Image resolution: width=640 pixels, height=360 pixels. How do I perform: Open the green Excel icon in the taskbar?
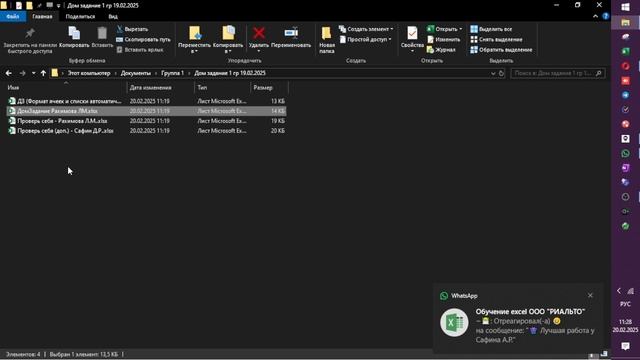pyautogui.click(x=625, y=51)
